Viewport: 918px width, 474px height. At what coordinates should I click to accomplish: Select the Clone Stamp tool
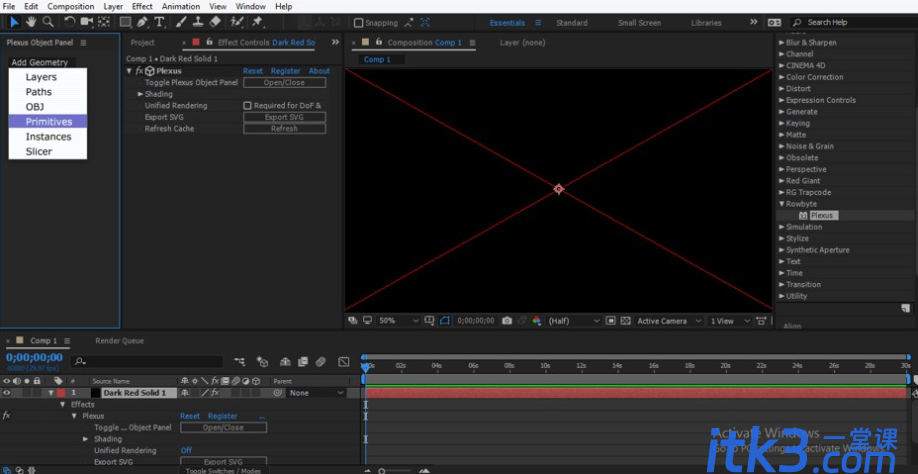pos(198,22)
